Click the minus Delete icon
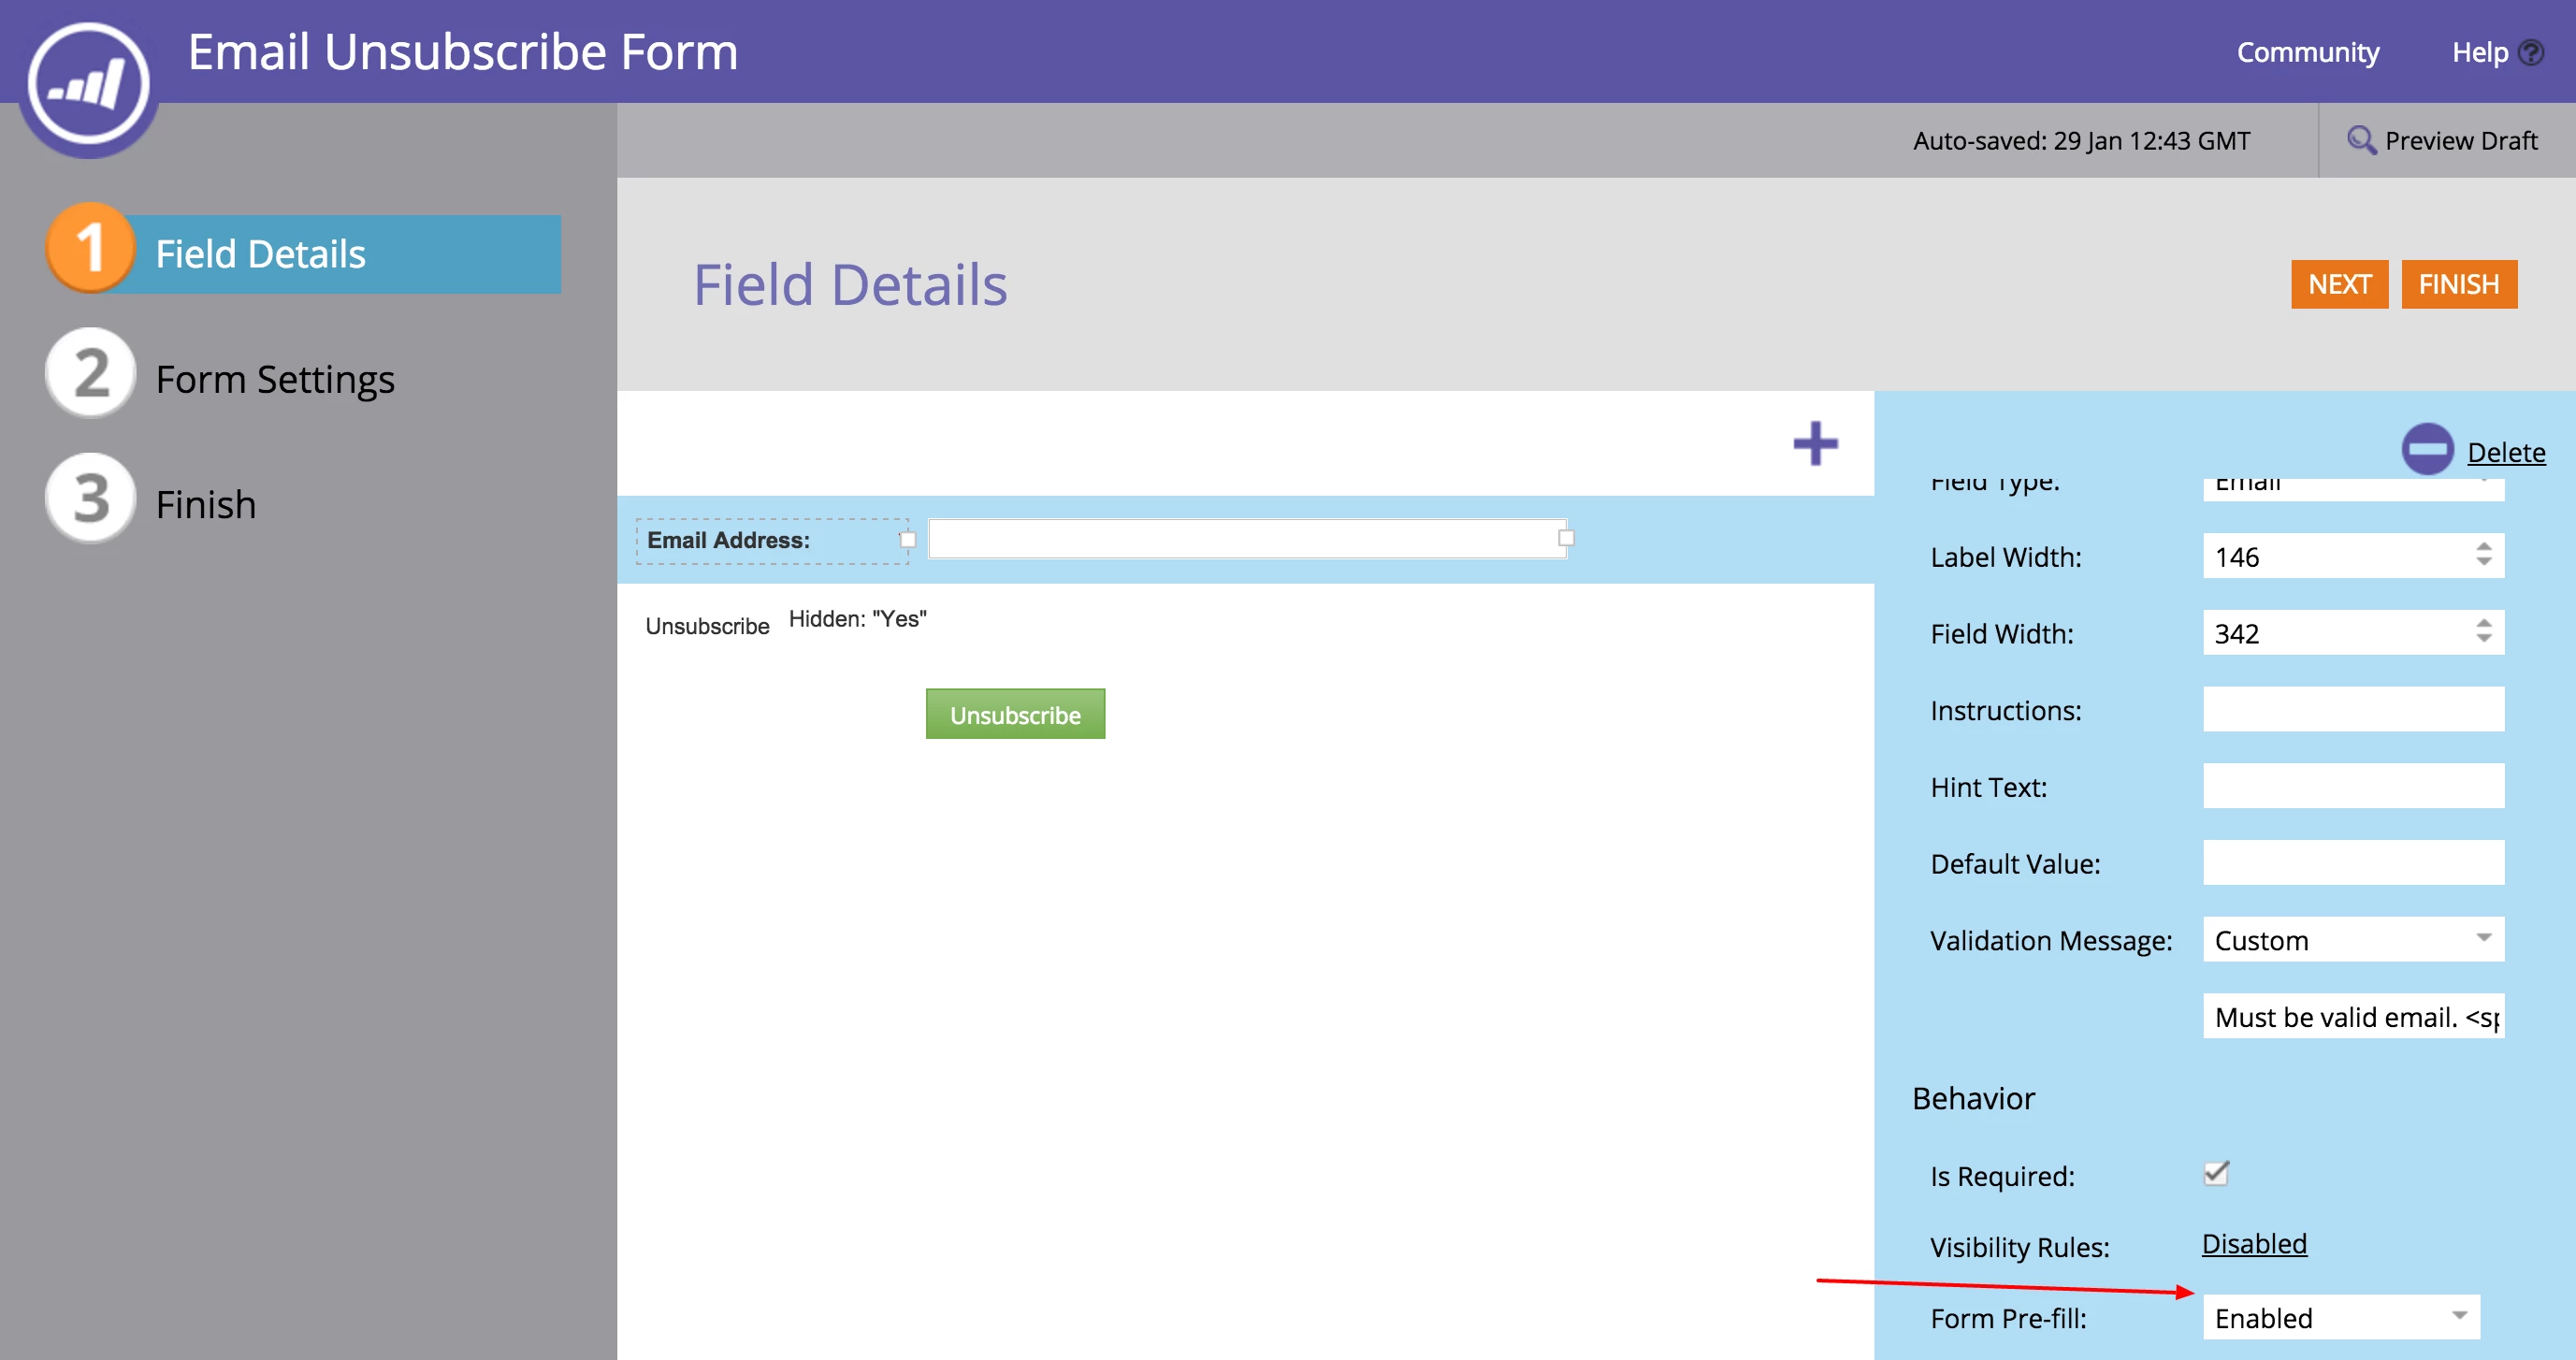The width and height of the screenshot is (2576, 1360). point(2426,450)
